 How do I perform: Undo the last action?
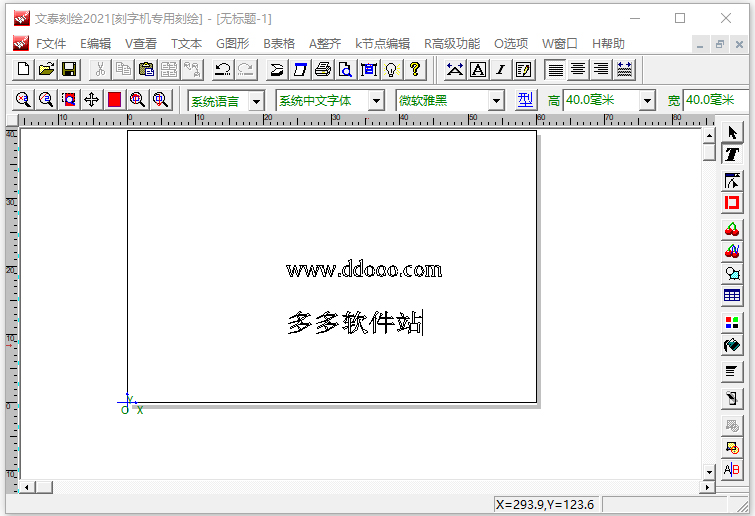[222, 69]
